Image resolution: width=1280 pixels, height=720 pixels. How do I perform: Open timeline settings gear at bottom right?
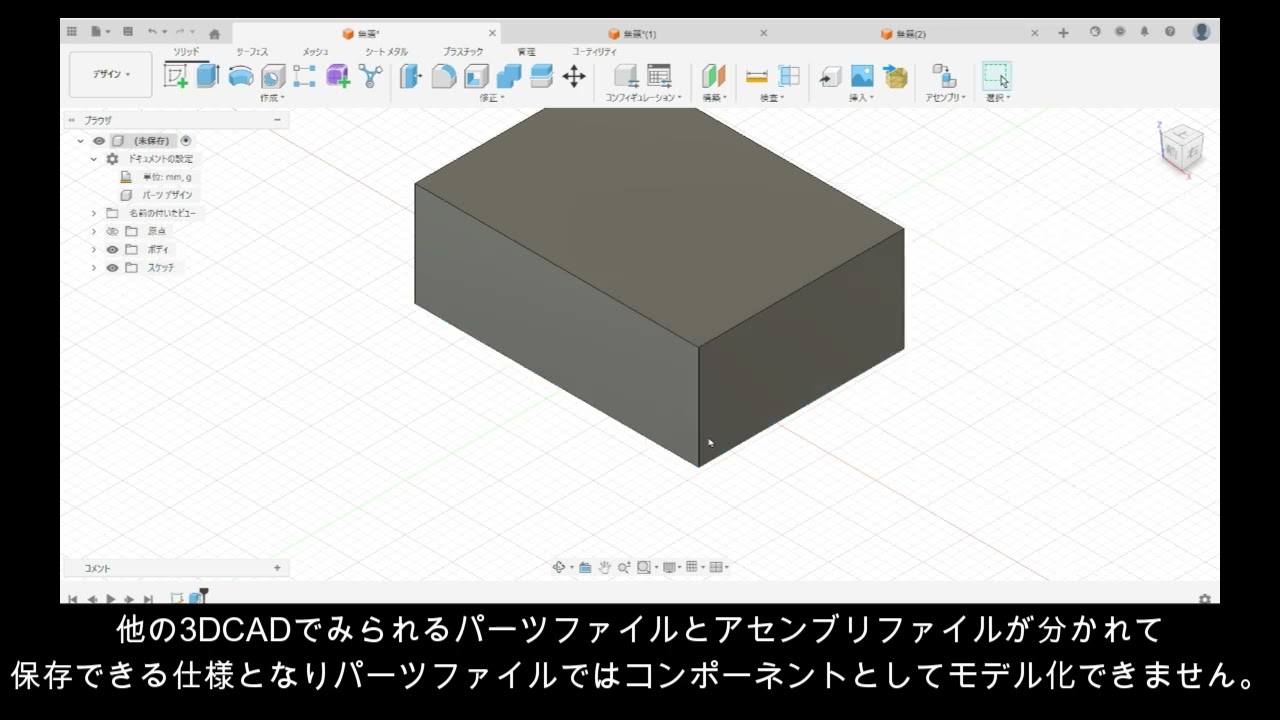click(x=1205, y=599)
